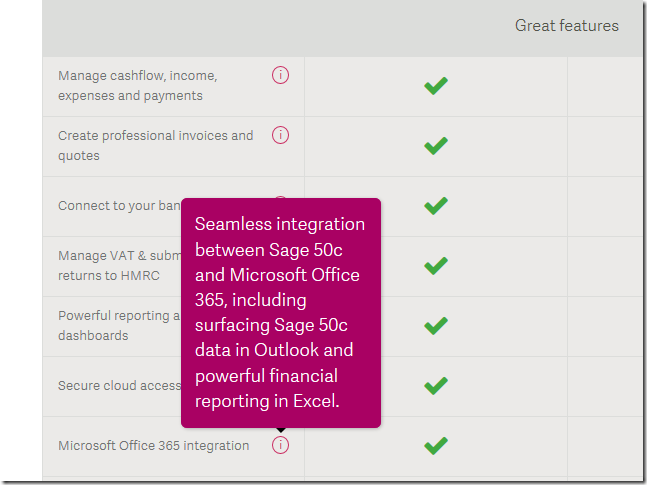Select Manage cashflow, income, expenses feature text
The width and height of the screenshot is (647, 485).
point(138,85)
